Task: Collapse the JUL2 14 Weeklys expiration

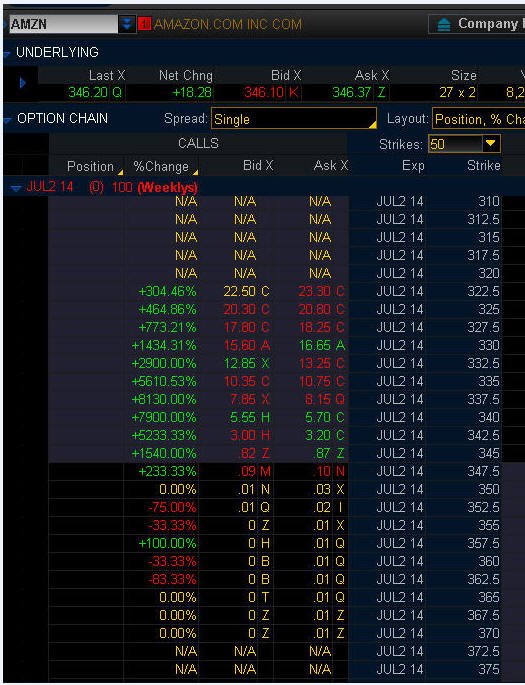Action: [16, 188]
